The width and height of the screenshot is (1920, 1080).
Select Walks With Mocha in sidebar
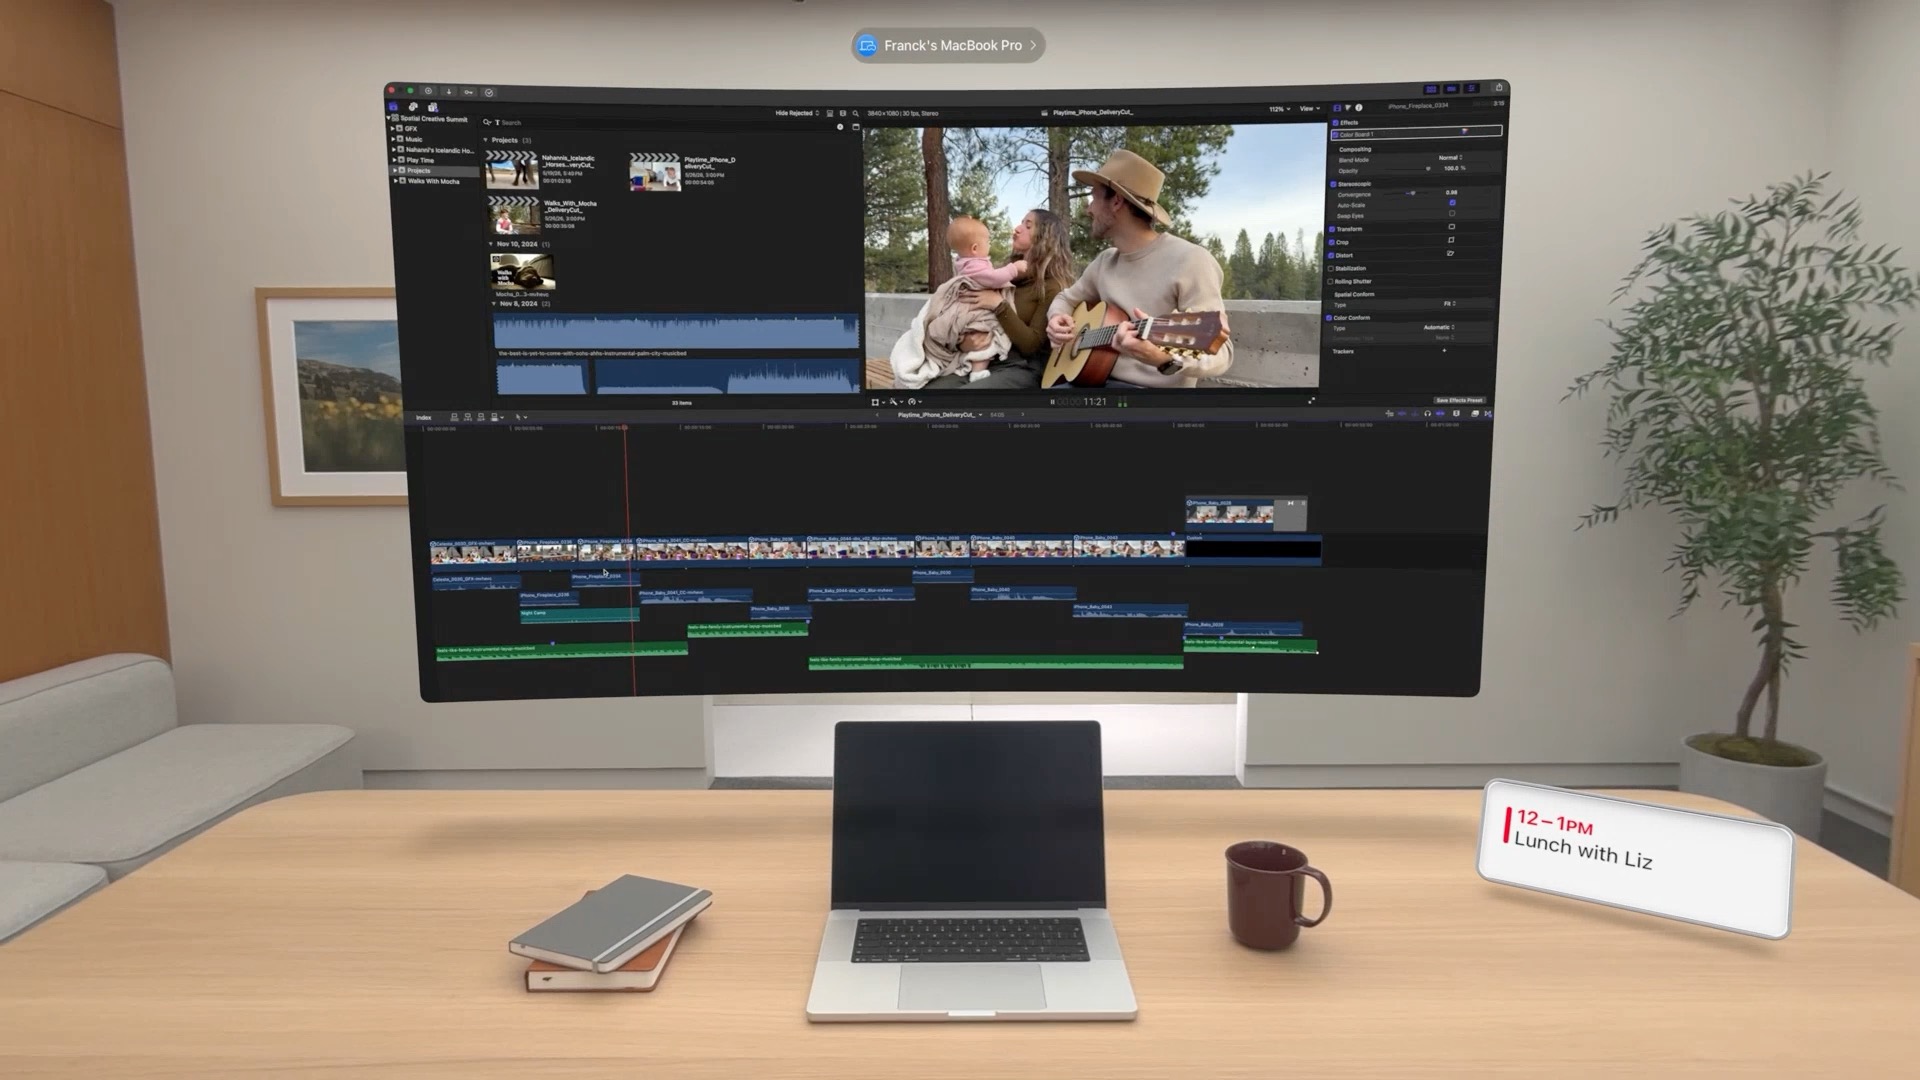[x=433, y=181]
